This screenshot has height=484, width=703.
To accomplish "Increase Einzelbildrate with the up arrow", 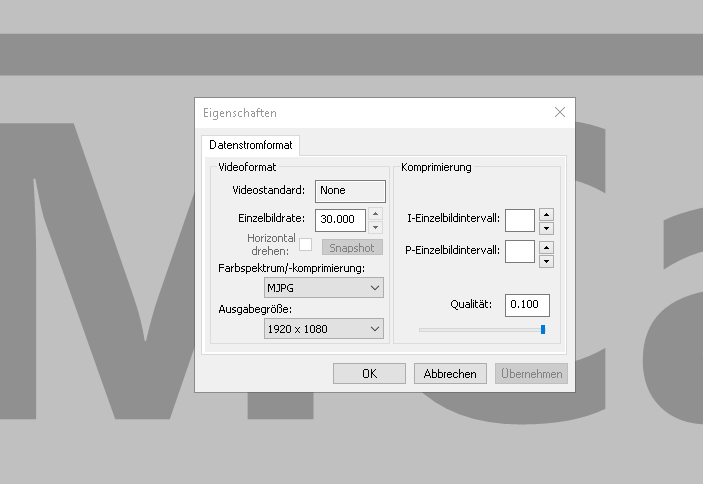I will [x=375, y=214].
